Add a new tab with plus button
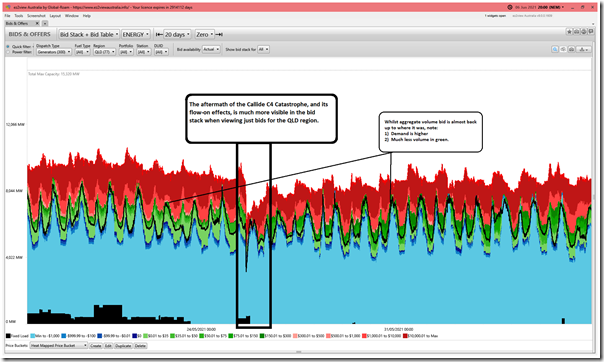 click(45, 23)
